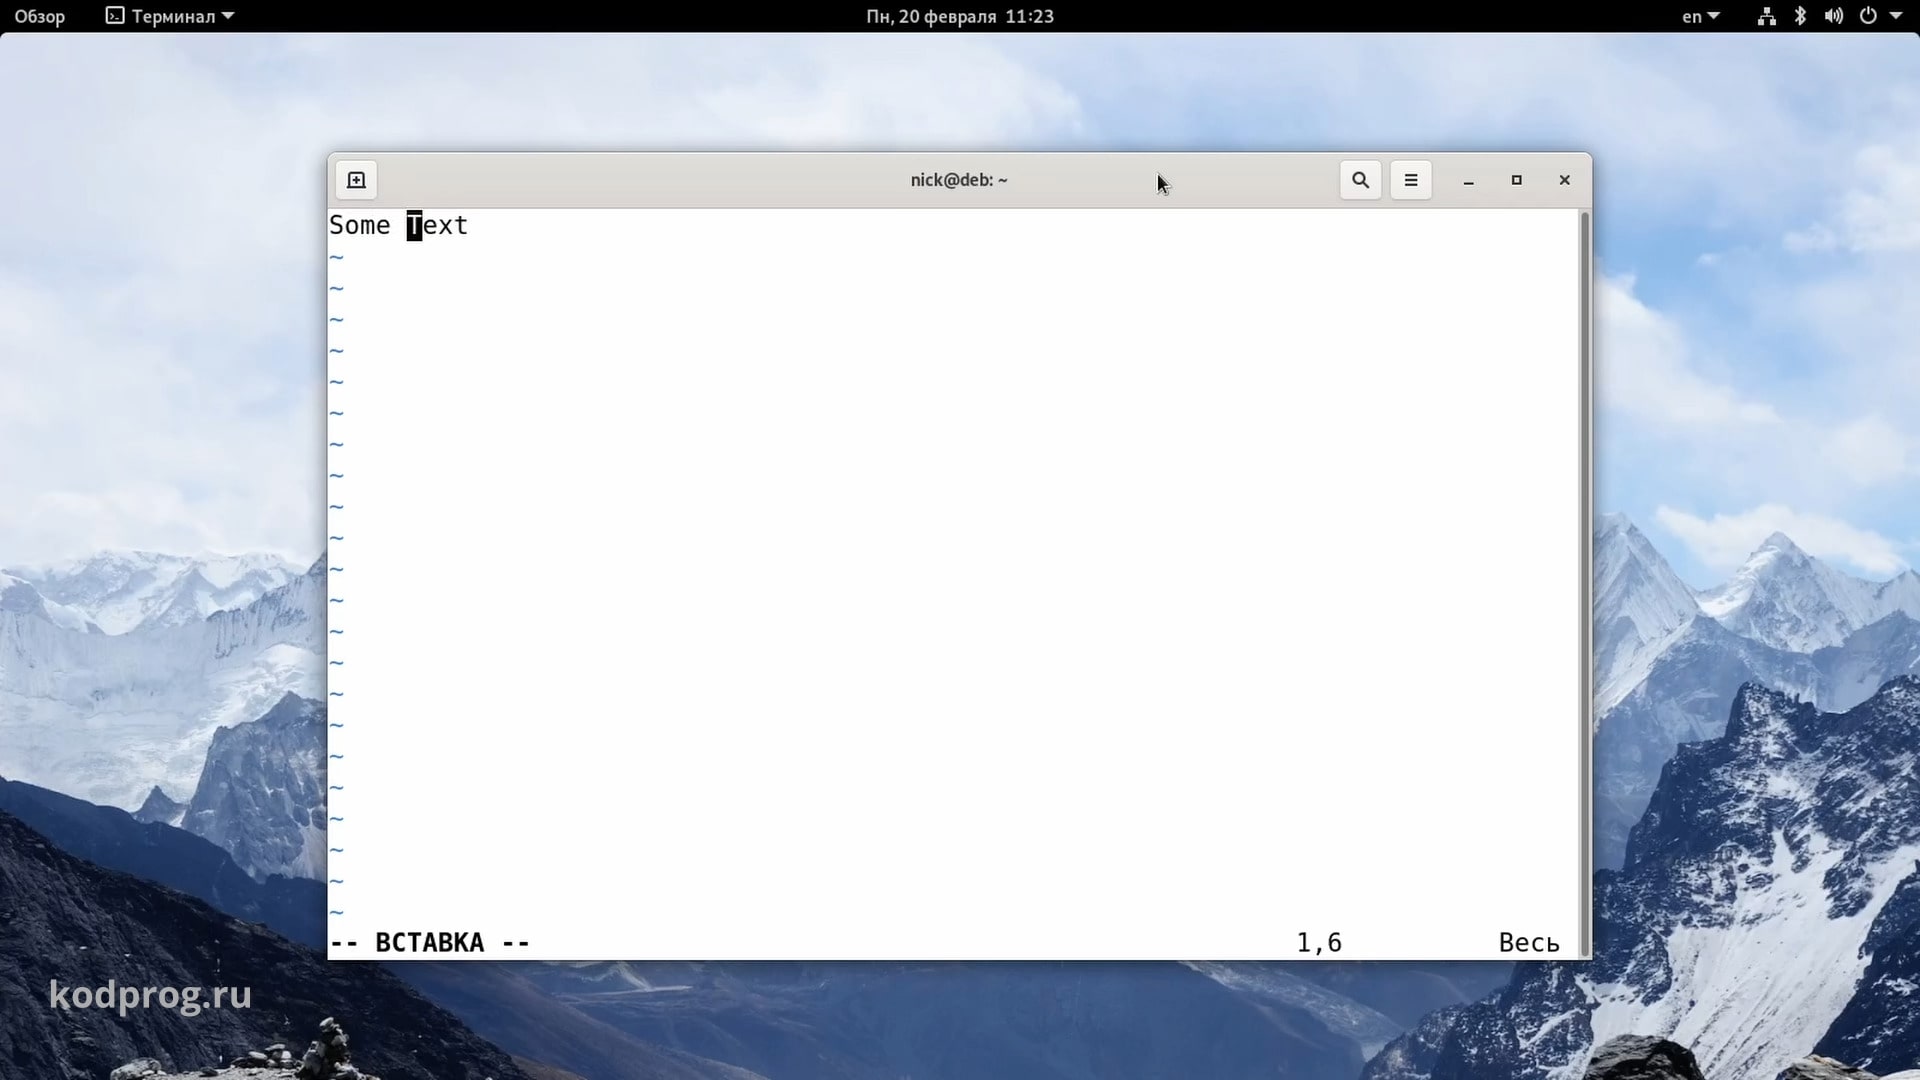Click the cursor position "1,6" indicator
Screen dimensions: 1920x1080
1319,943
